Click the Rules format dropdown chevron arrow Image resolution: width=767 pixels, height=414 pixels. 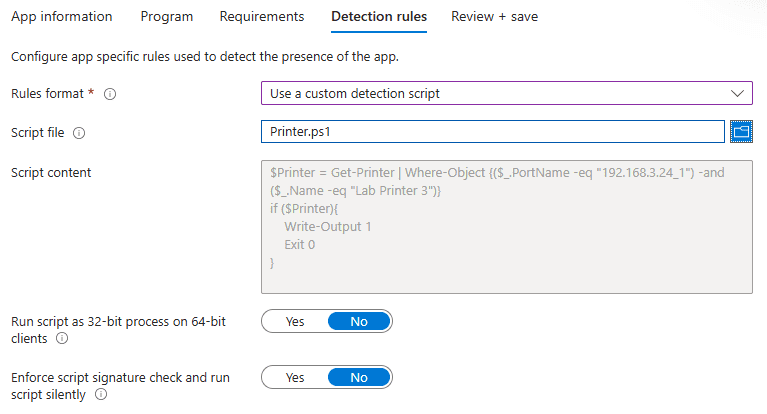pos(738,93)
